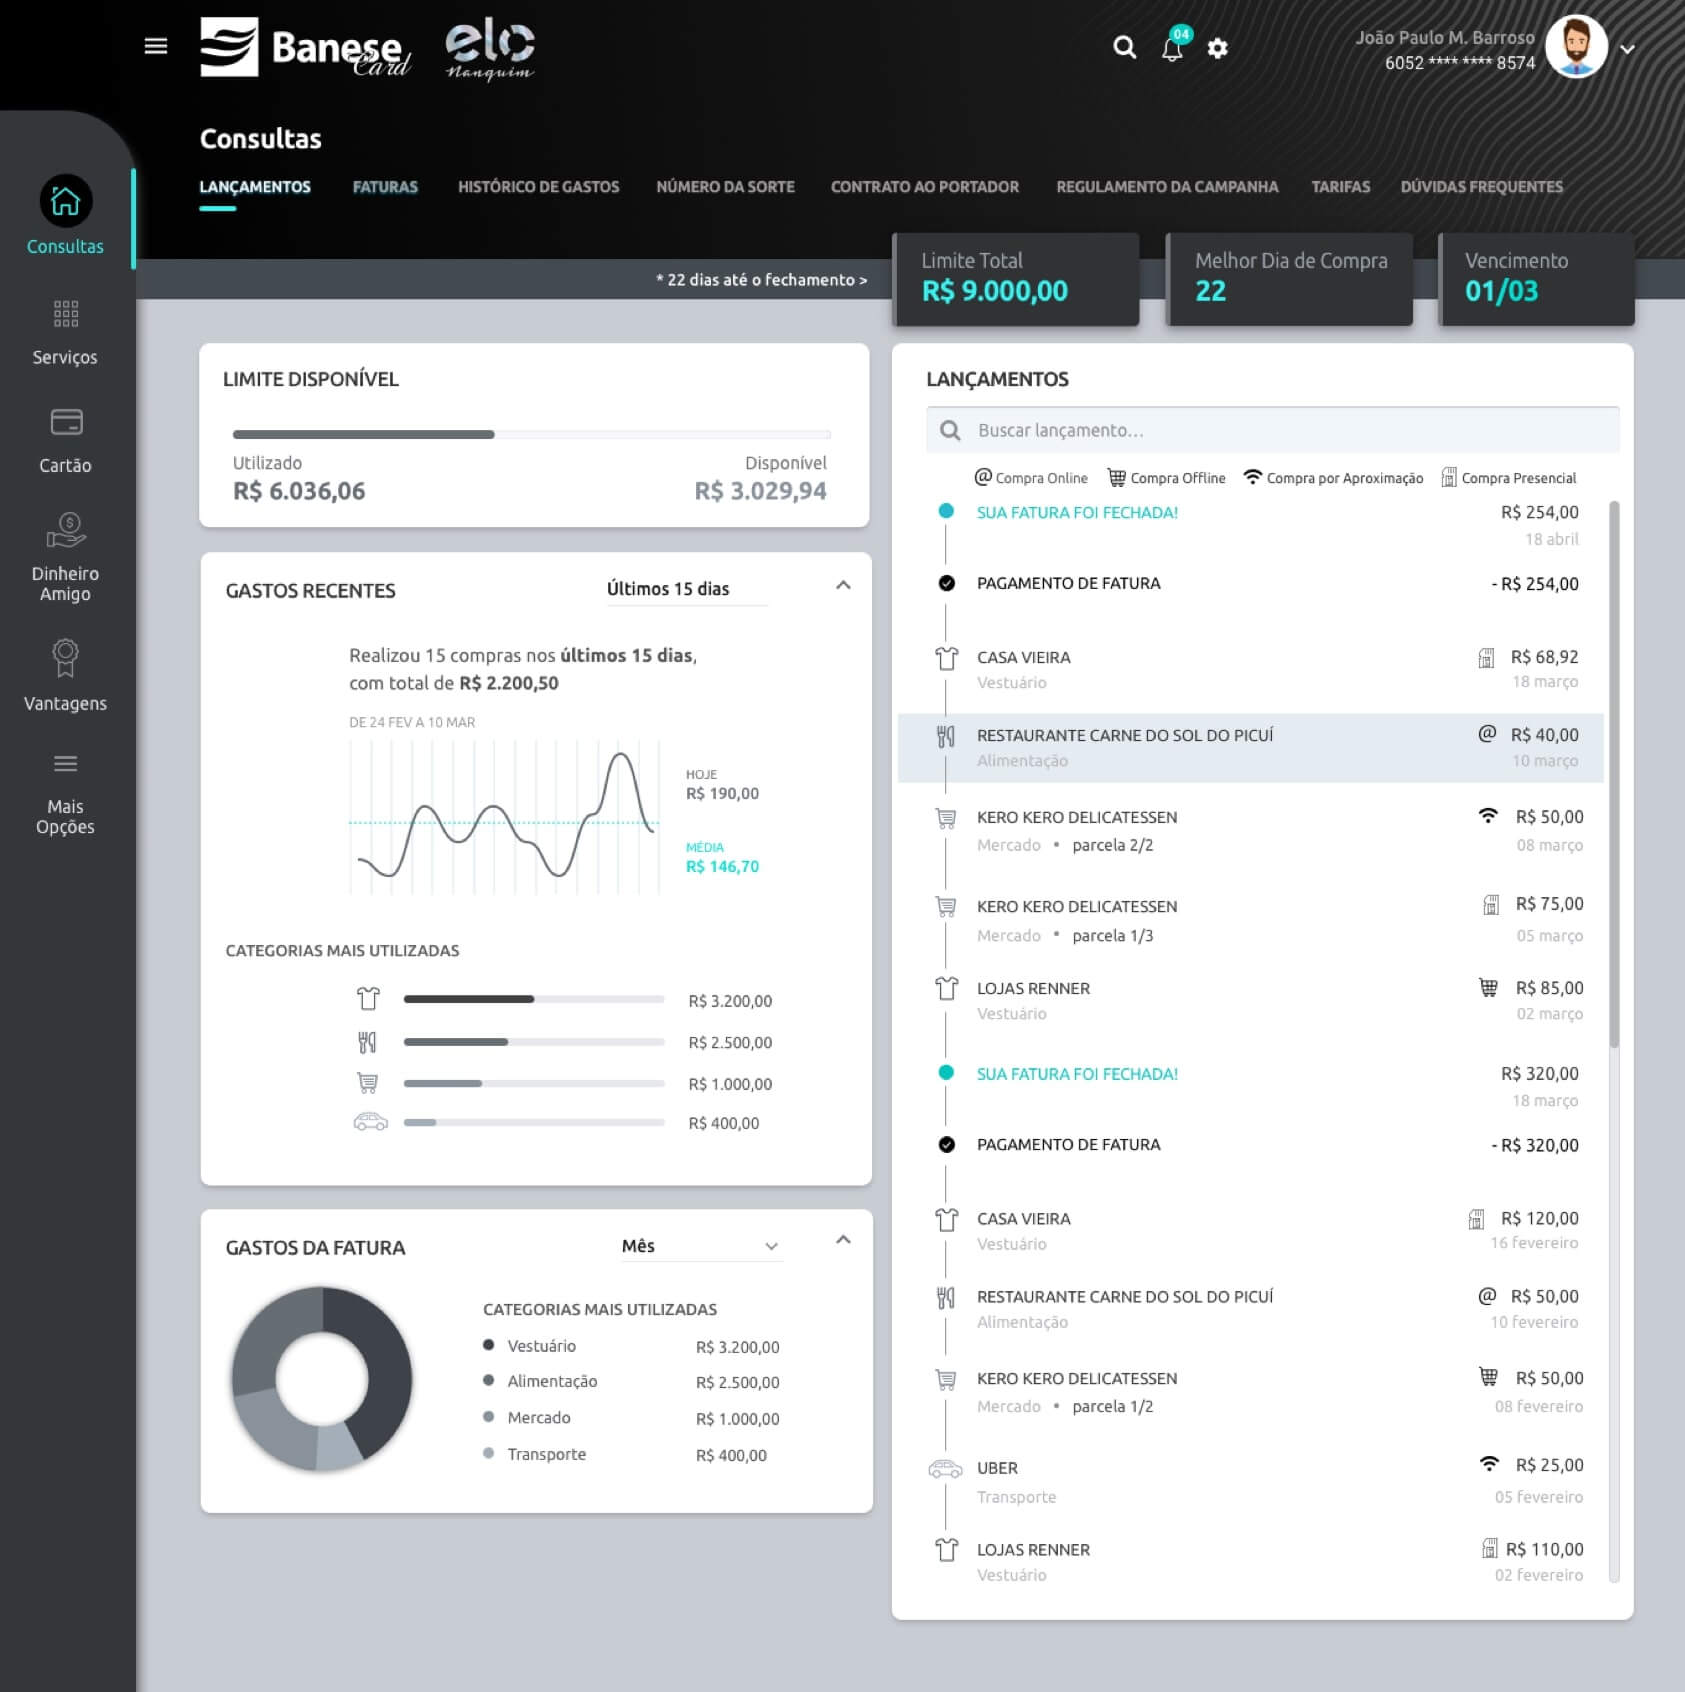
Task: Expand the user account dropdown arrow
Action: coord(1627,48)
